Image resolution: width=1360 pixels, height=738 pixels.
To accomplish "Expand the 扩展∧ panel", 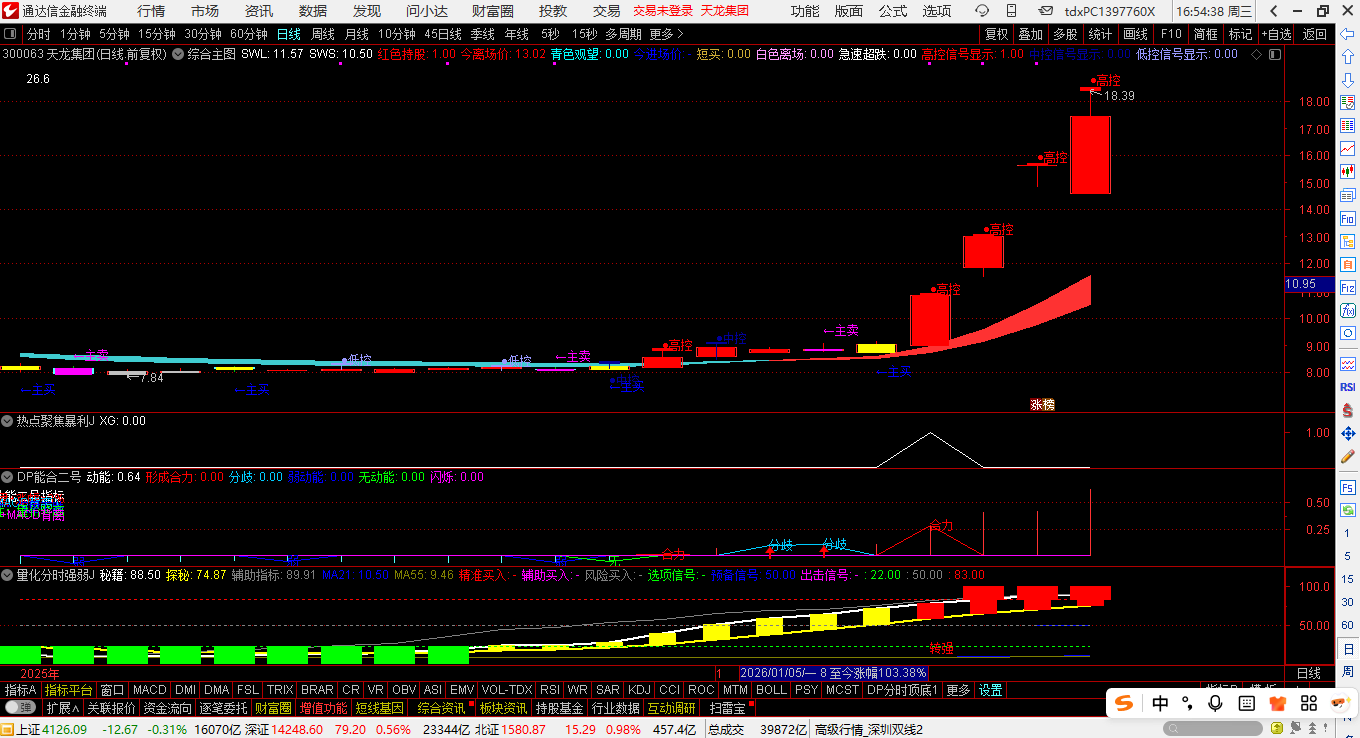I will click(62, 708).
